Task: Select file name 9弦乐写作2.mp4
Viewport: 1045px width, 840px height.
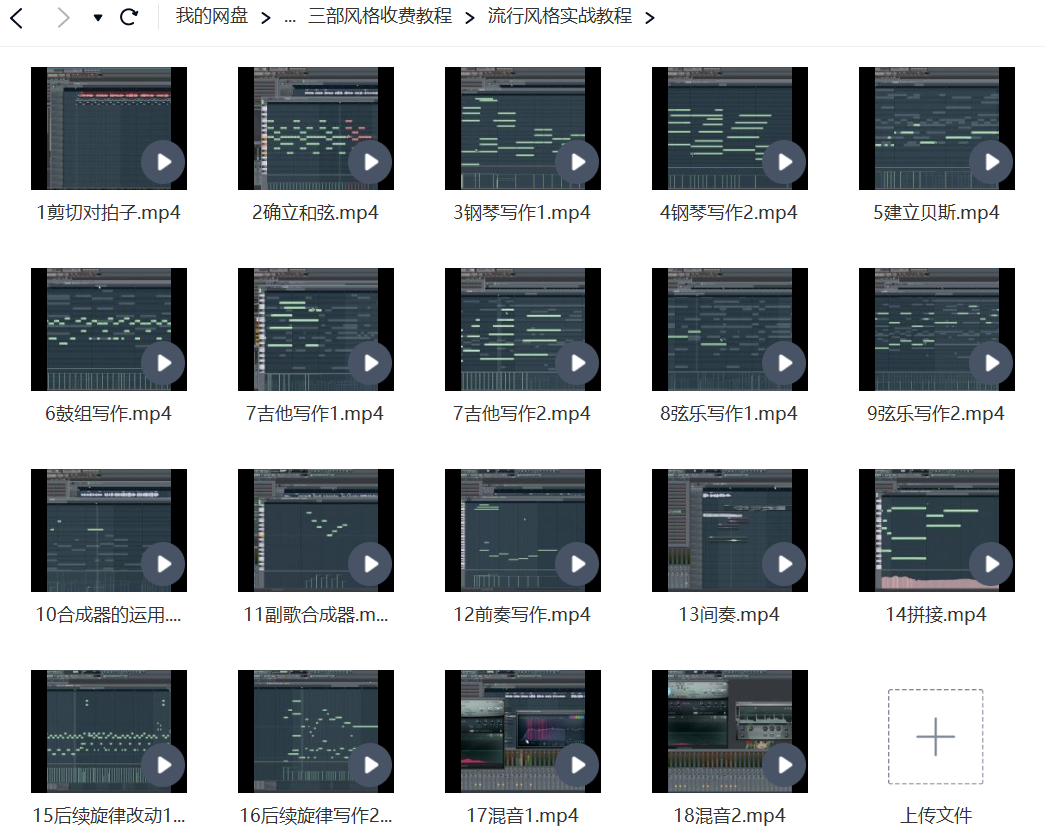Action: pos(936,414)
